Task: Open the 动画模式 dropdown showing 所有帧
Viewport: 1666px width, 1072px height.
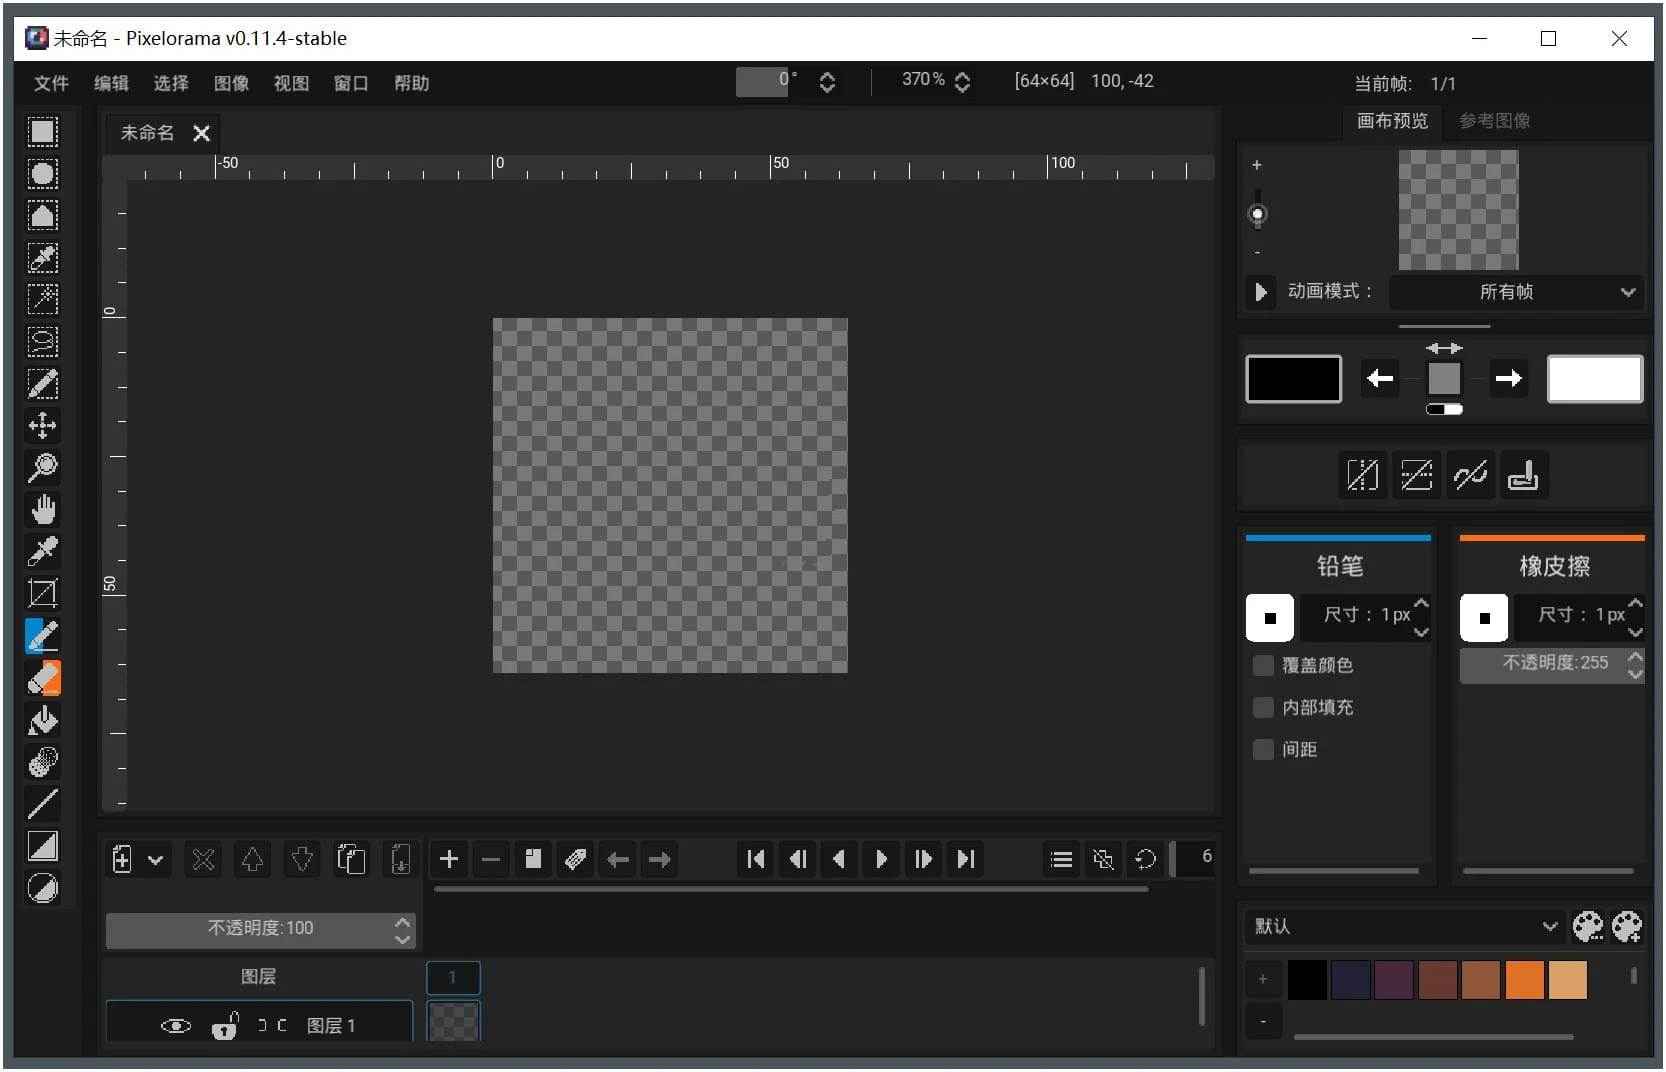Action: (1515, 292)
